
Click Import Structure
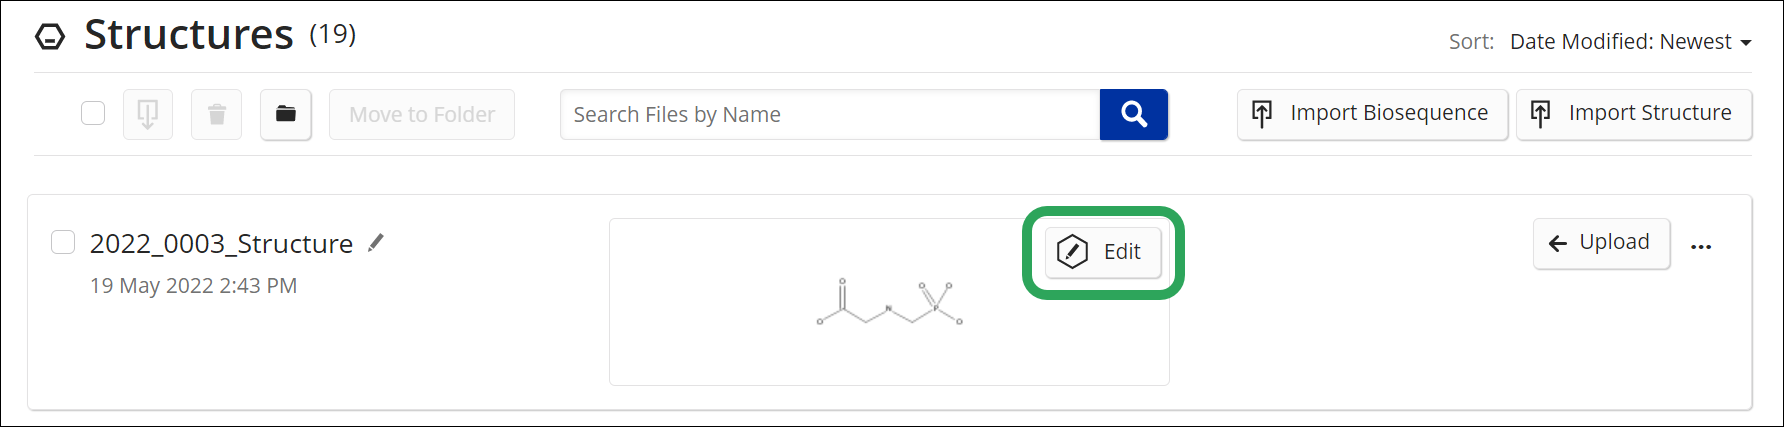(x=1634, y=114)
